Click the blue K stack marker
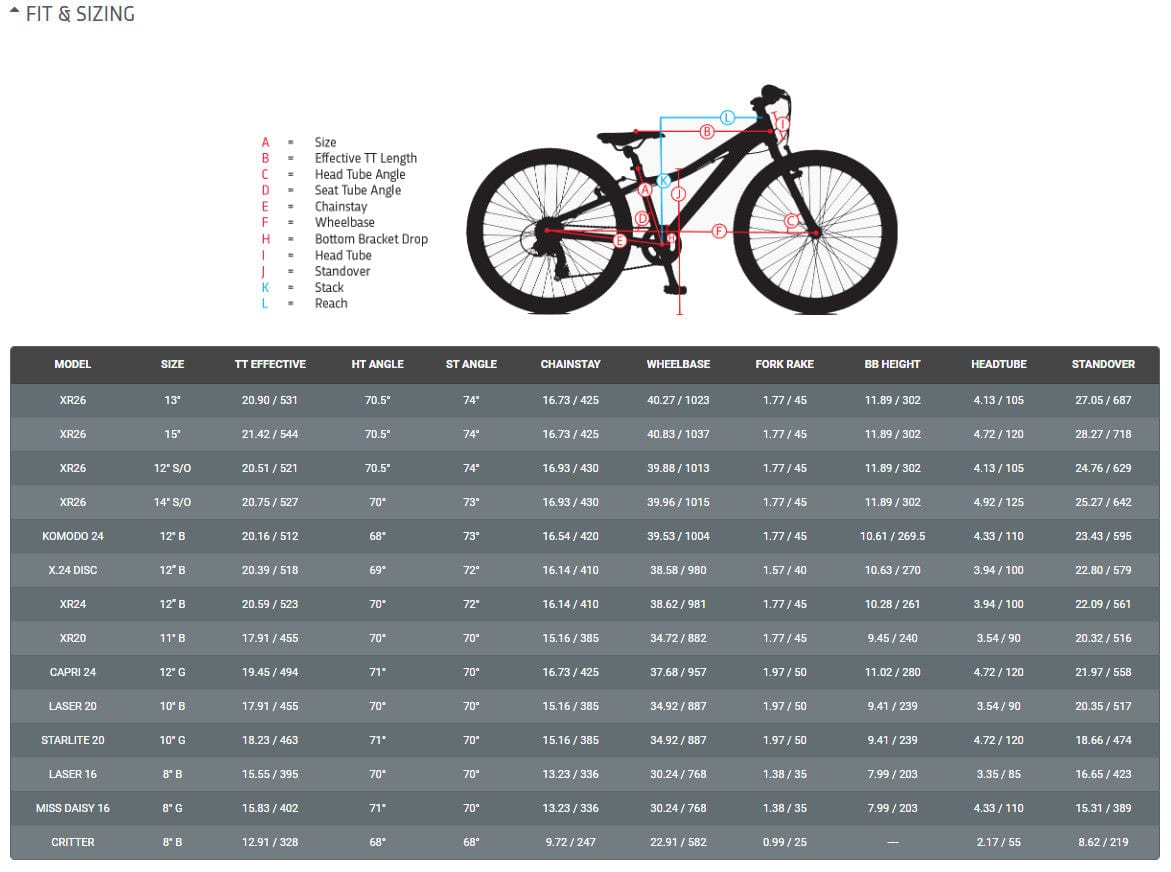Image resolution: width=1171 pixels, height=872 pixels. pyautogui.click(x=663, y=181)
